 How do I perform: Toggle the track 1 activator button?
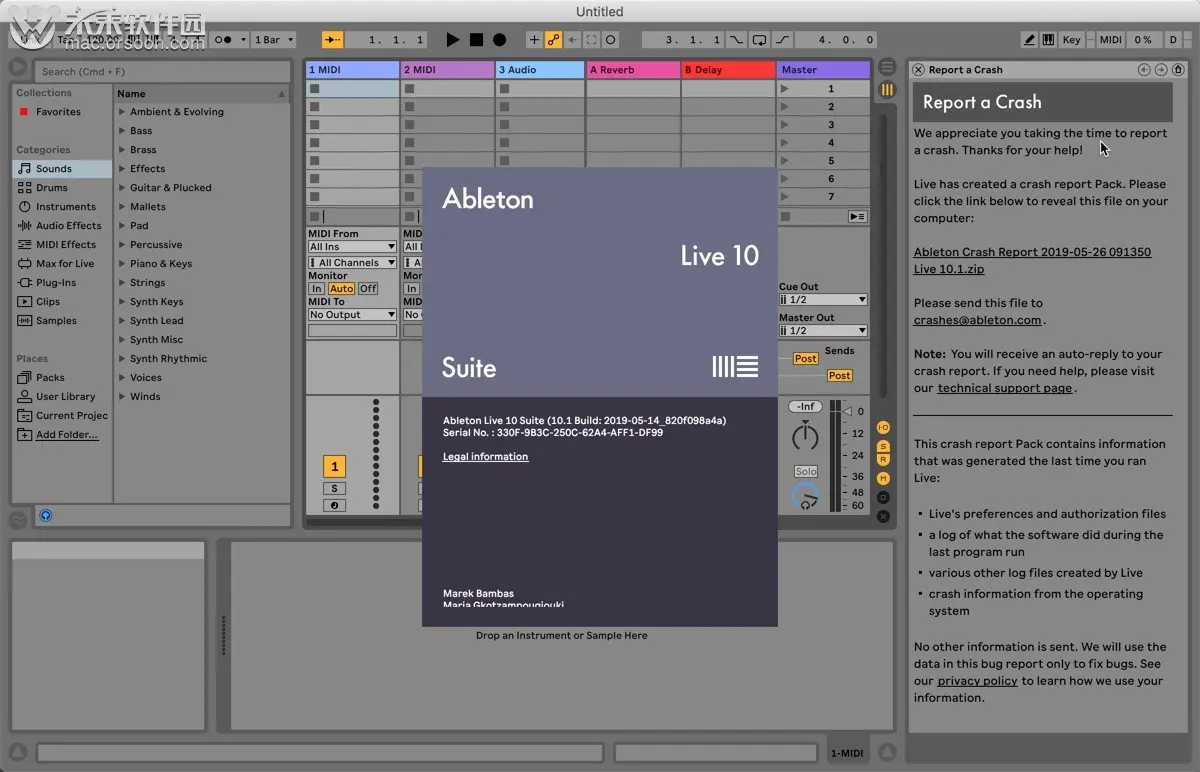(334, 466)
